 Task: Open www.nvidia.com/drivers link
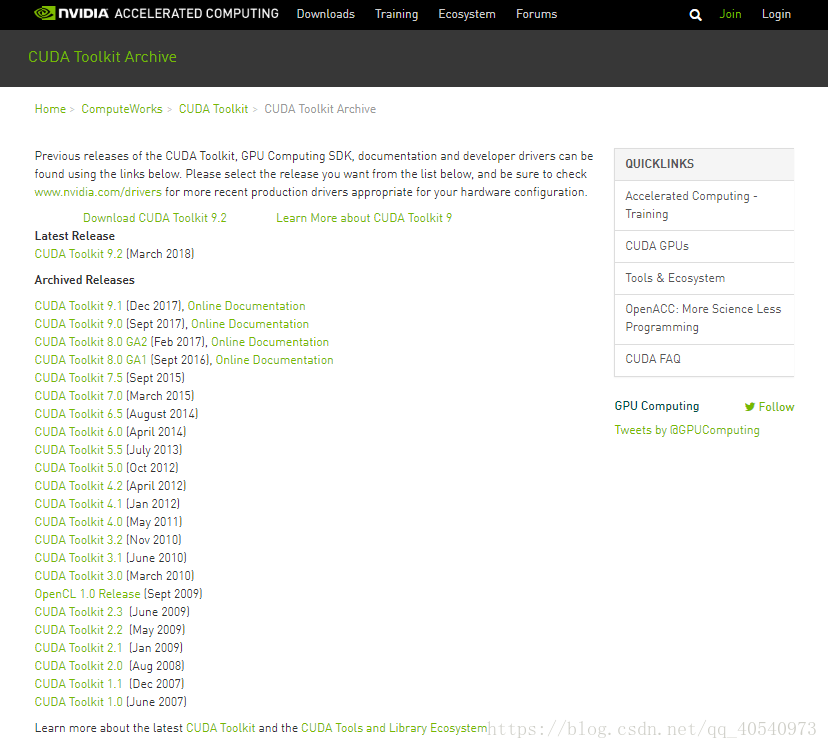pos(98,192)
